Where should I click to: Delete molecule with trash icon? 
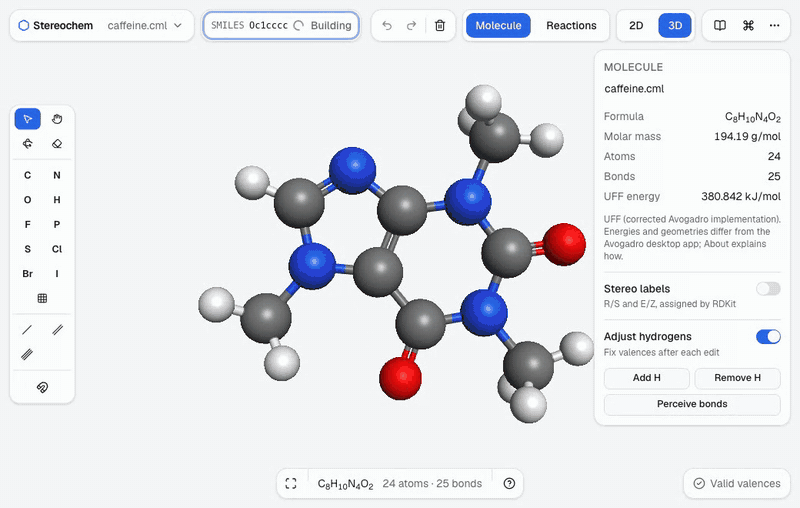(x=440, y=26)
